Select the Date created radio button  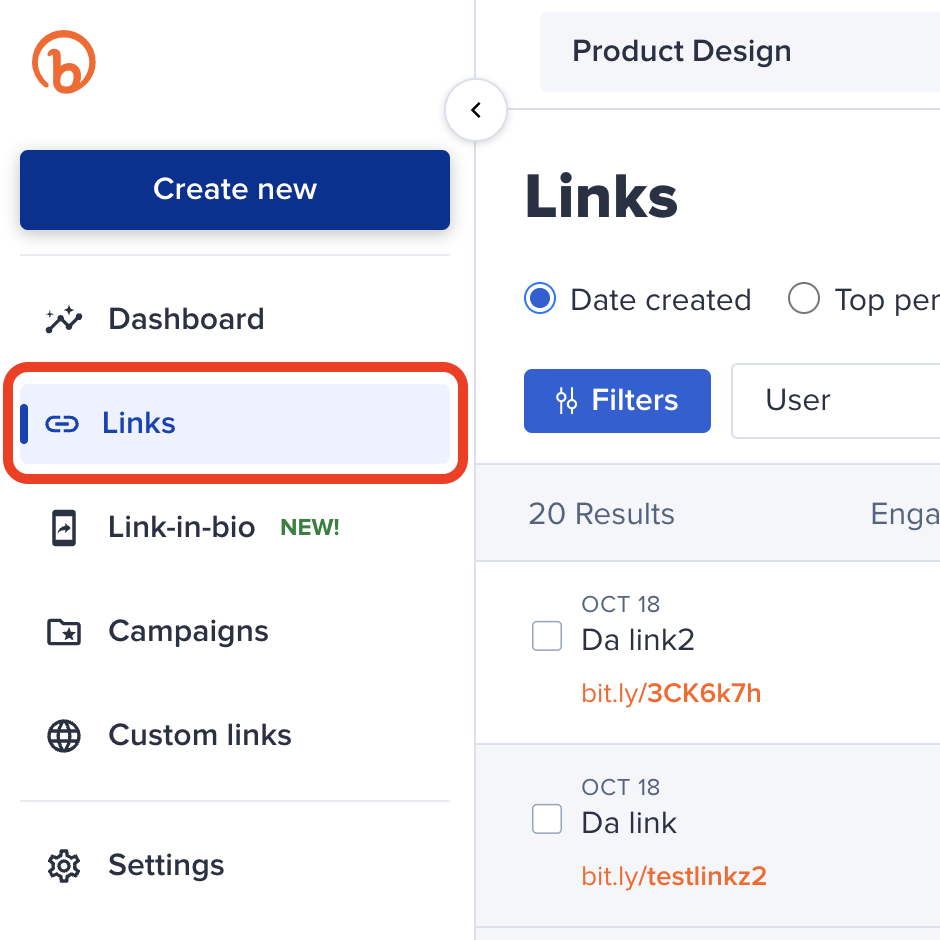540,299
